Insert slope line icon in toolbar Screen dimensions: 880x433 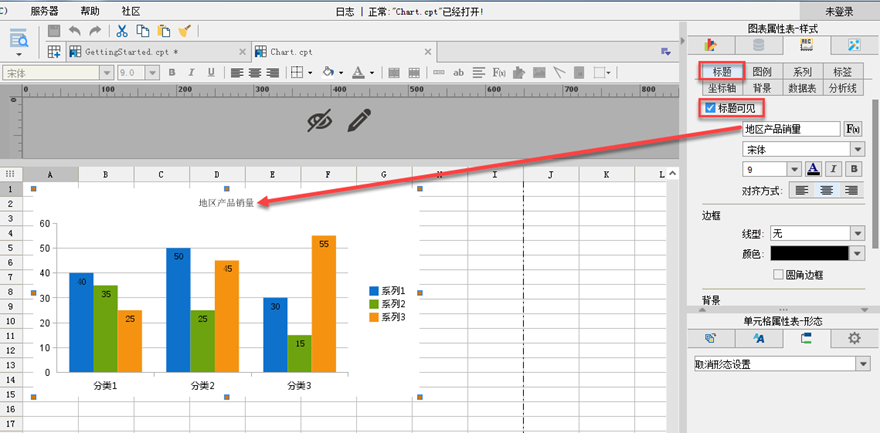click(559, 72)
